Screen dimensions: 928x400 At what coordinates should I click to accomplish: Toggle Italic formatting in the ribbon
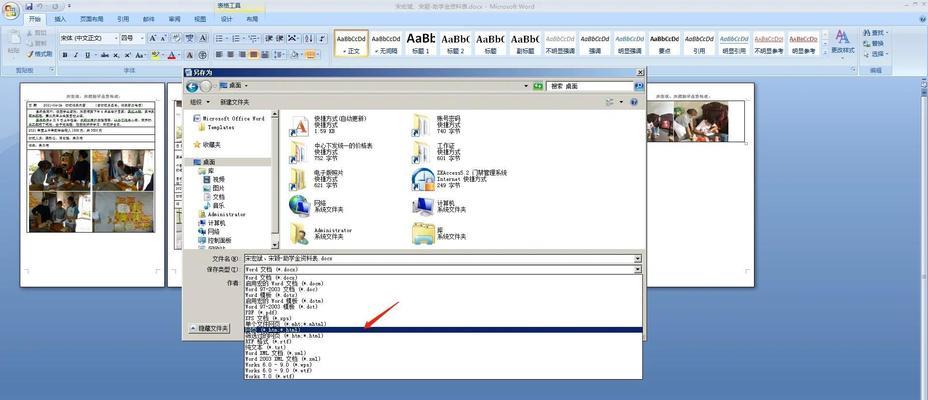(x=76, y=55)
